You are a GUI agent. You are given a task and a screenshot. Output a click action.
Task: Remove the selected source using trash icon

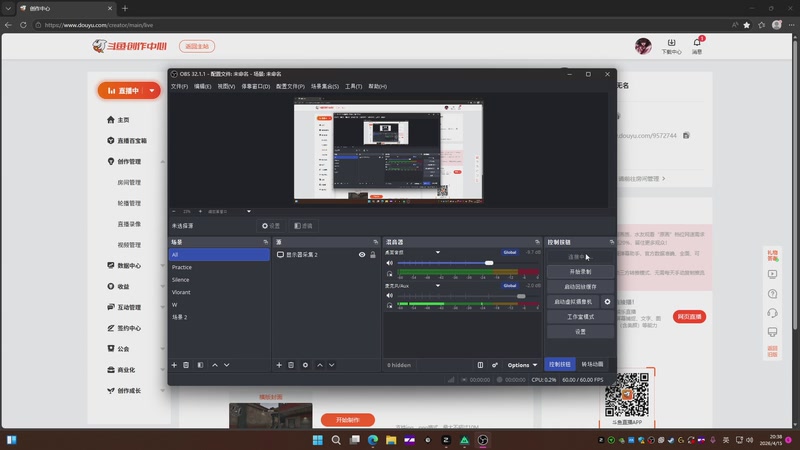click(x=291, y=365)
